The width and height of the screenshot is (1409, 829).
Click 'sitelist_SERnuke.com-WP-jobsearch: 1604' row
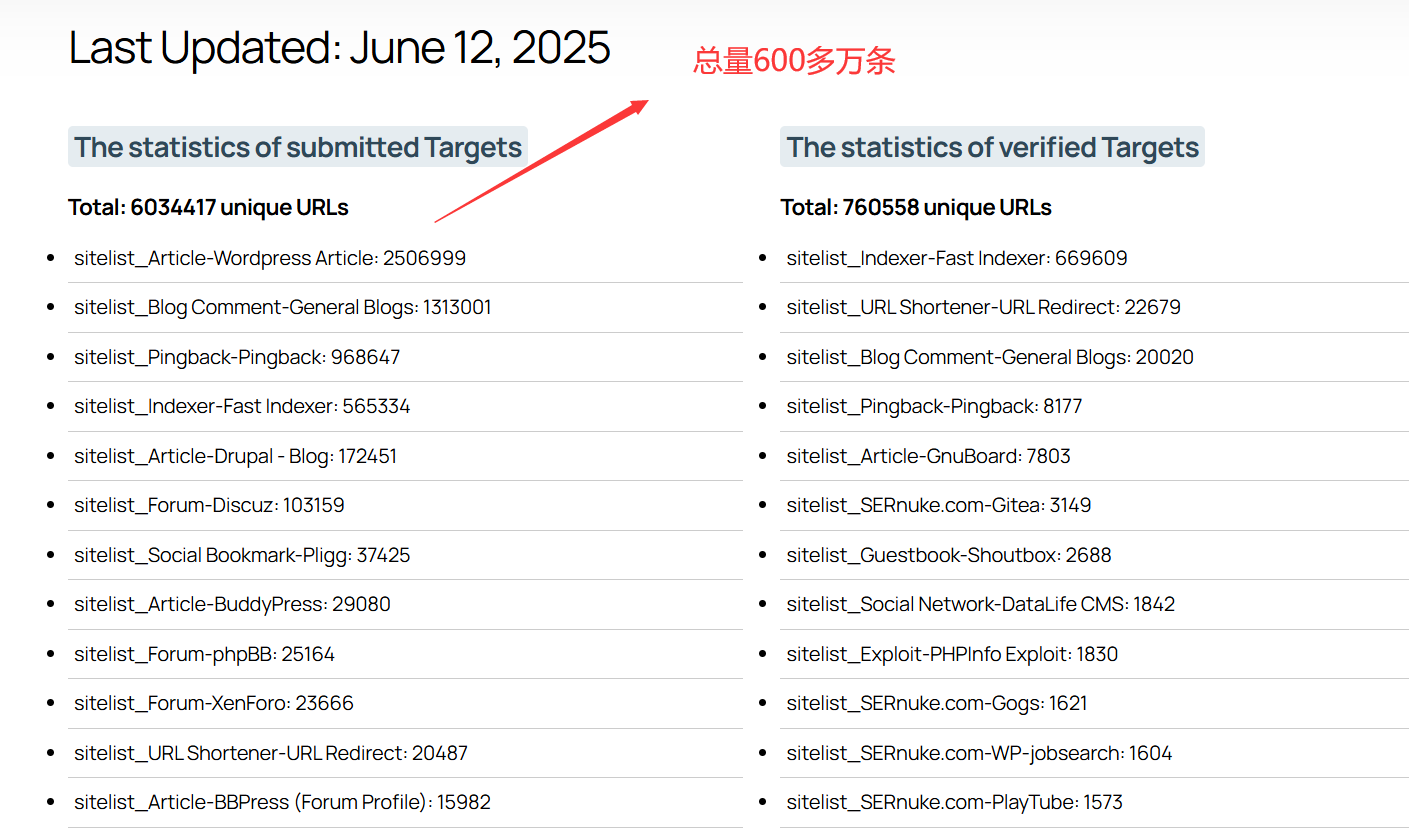[x=1094, y=753]
